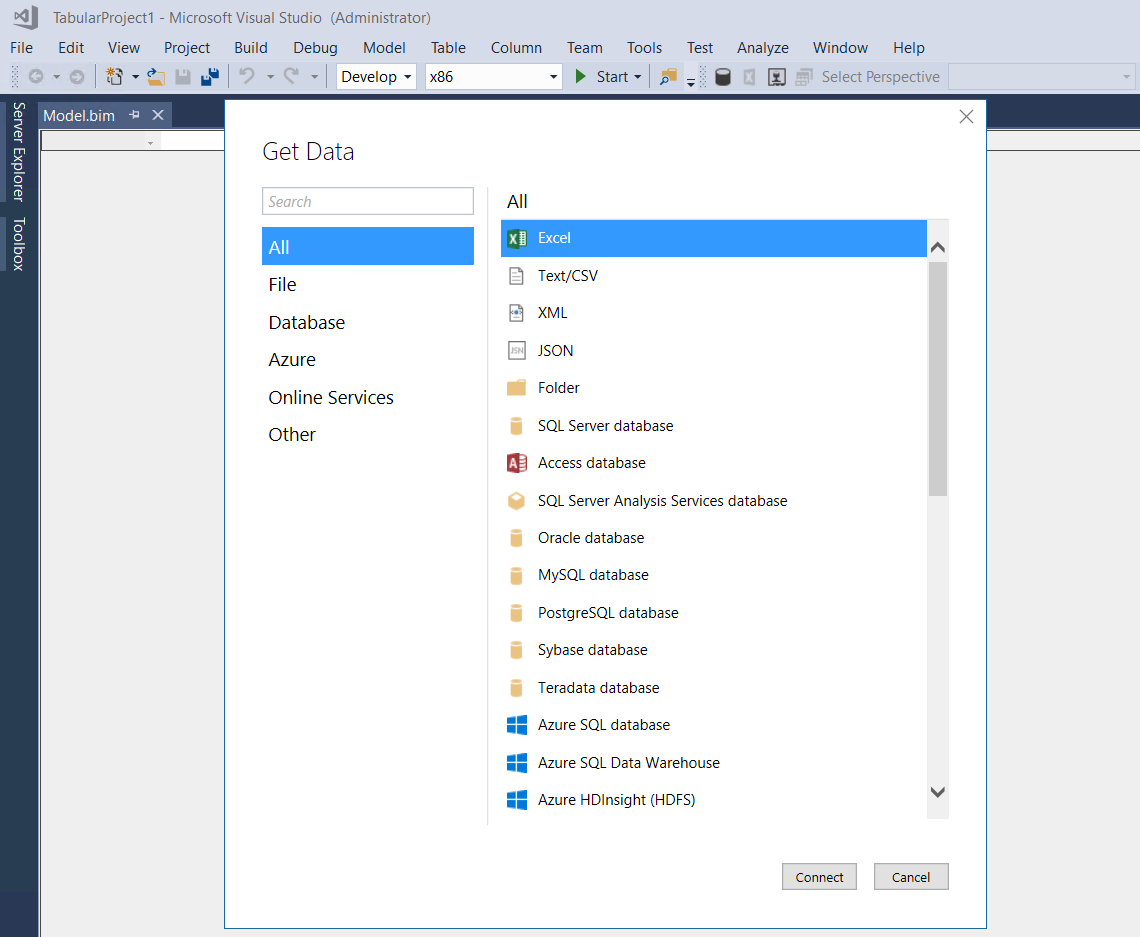This screenshot has width=1140, height=937.
Task: Filter data sources by Azure category
Action: (368, 359)
